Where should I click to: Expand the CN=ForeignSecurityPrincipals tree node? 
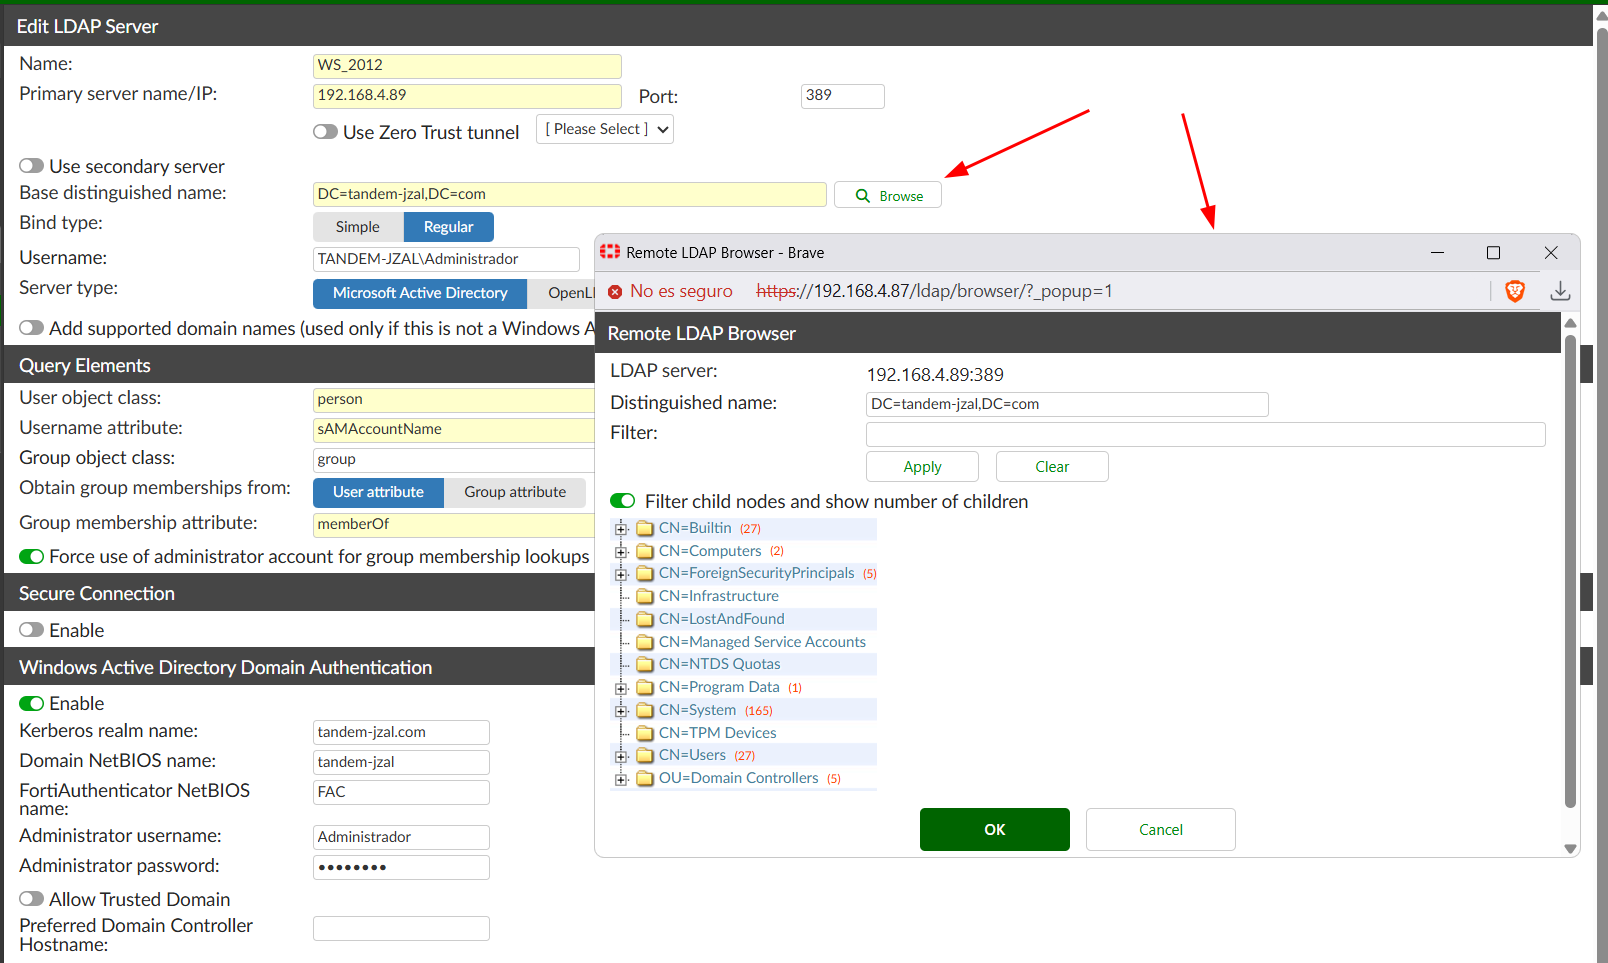[x=621, y=574]
